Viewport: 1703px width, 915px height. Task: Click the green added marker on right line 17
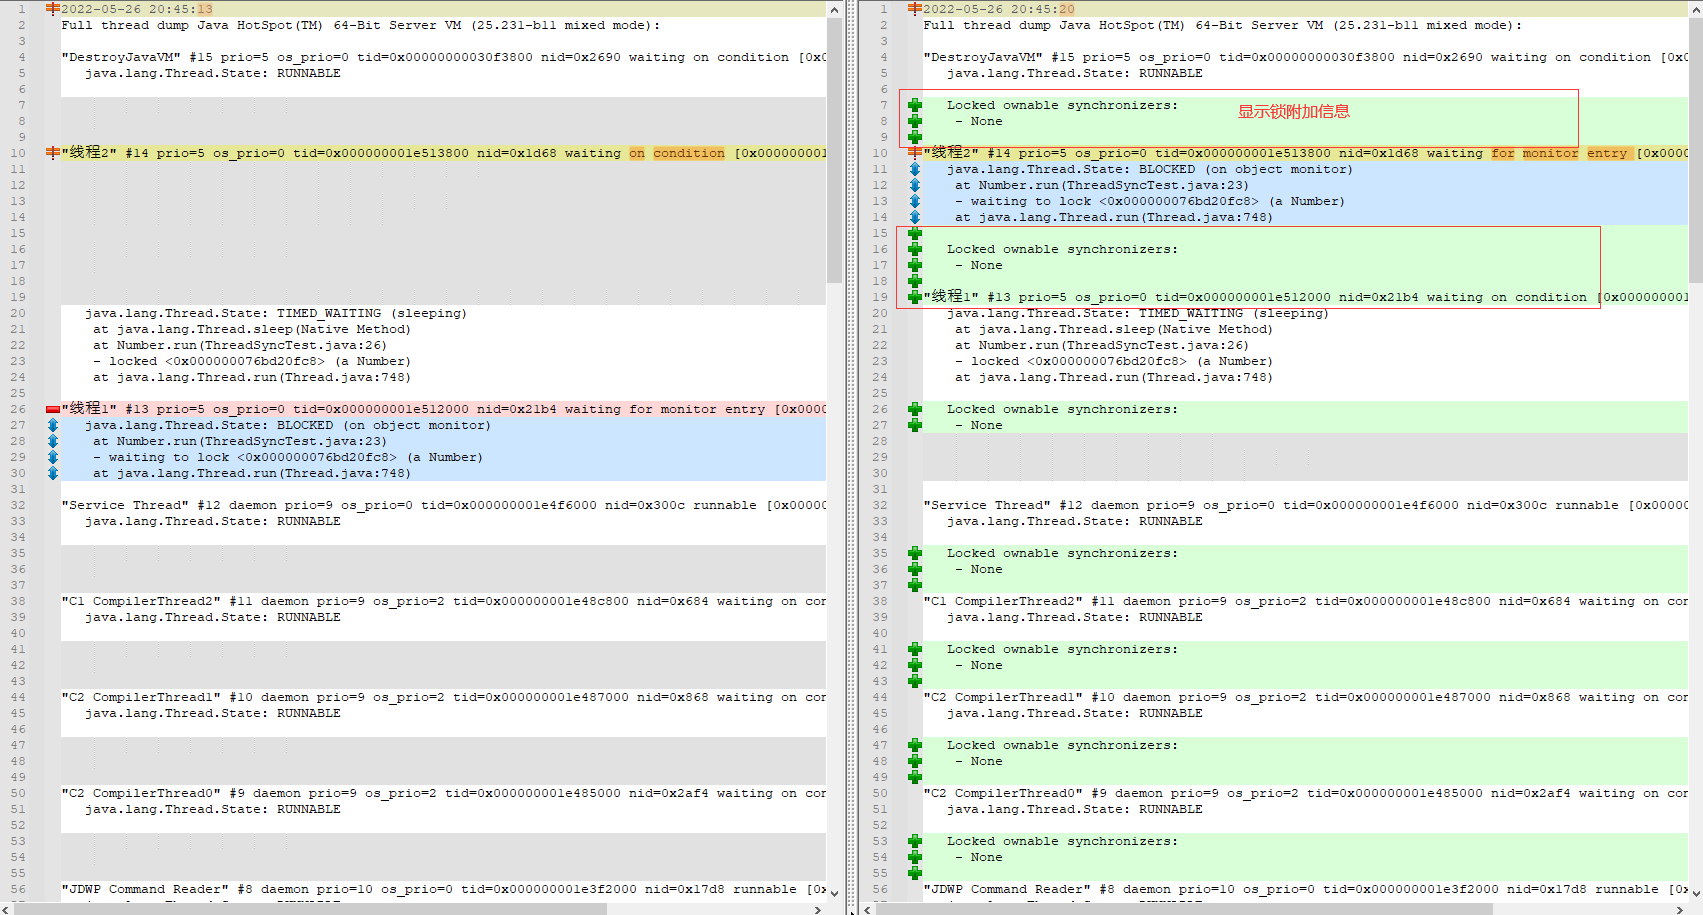click(x=915, y=265)
